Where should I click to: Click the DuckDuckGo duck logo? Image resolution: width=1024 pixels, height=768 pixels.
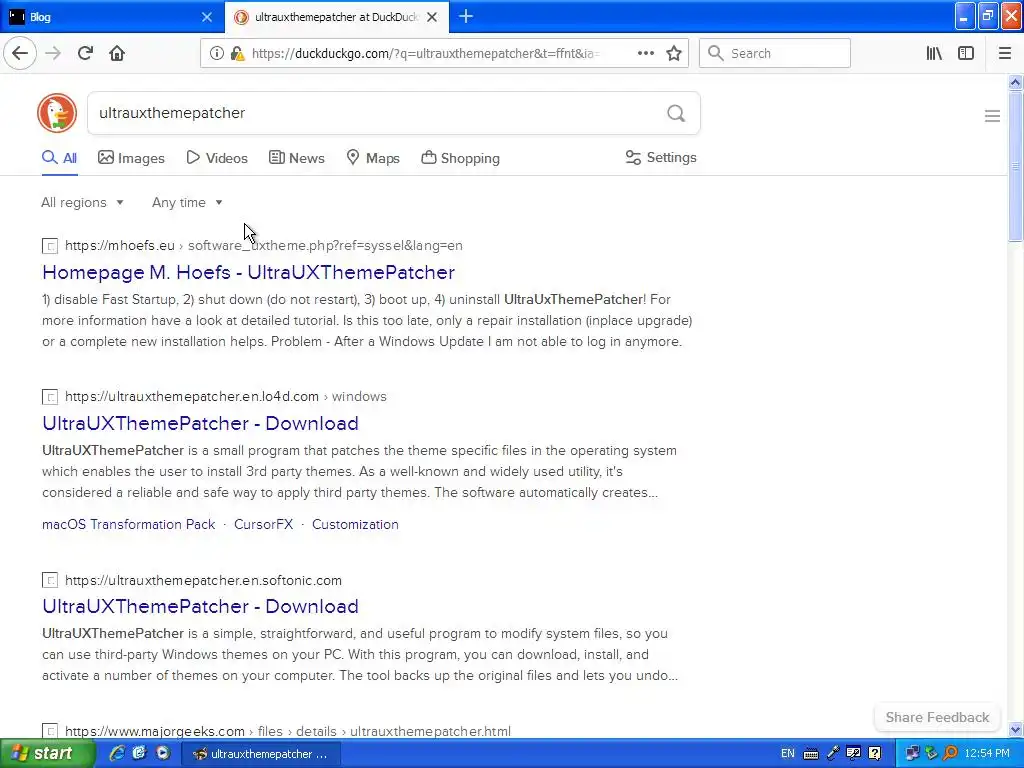(57, 113)
